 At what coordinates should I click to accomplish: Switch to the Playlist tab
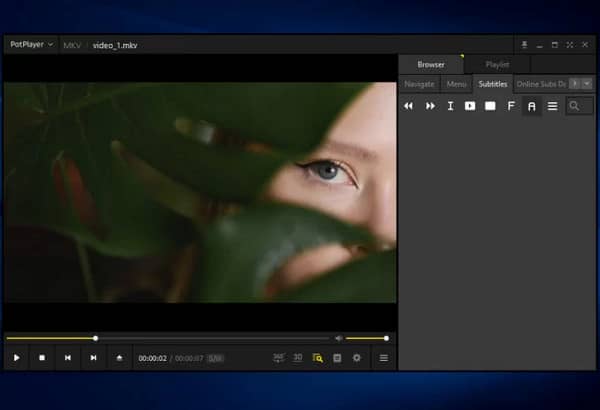(x=497, y=64)
